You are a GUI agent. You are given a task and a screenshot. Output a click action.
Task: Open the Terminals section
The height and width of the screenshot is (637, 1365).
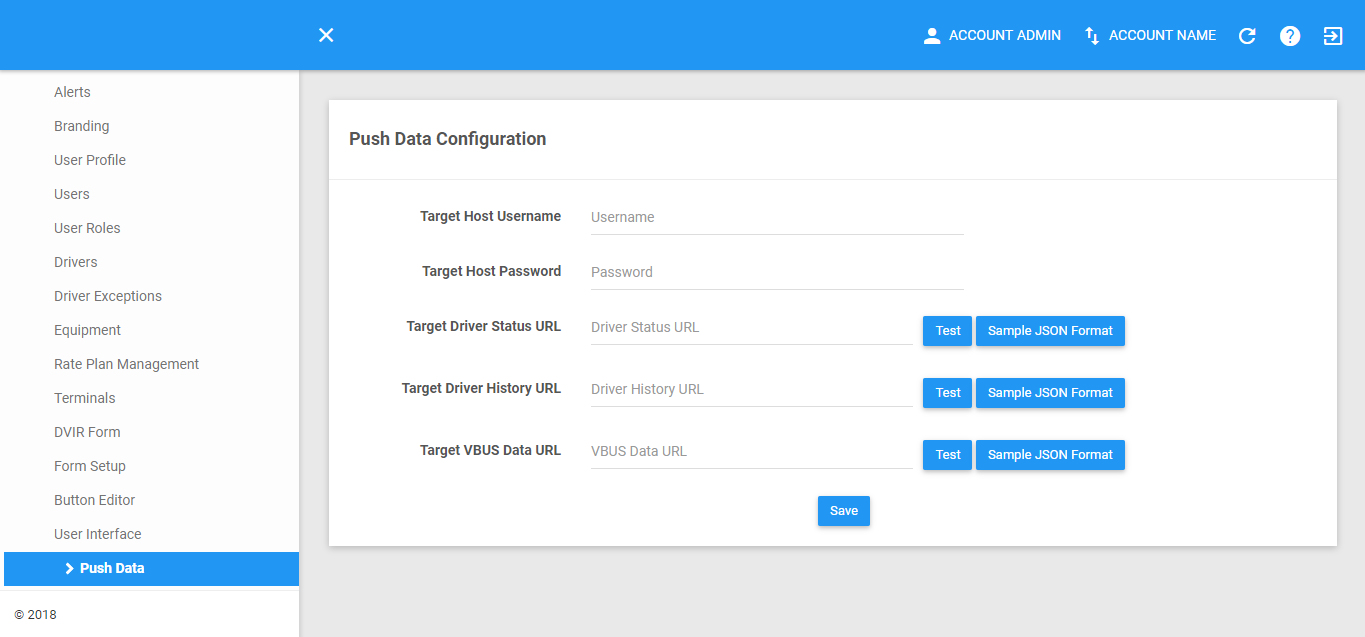85,398
